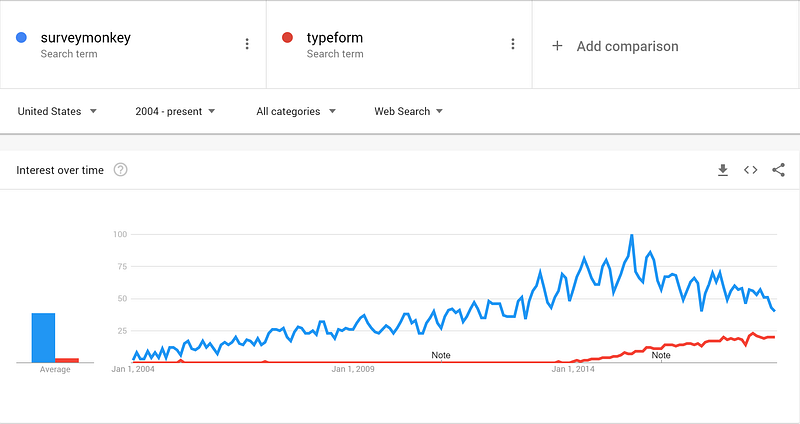800x424 pixels.
Task: Click the plus icon to add comparison
Action: tap(557, 46)
